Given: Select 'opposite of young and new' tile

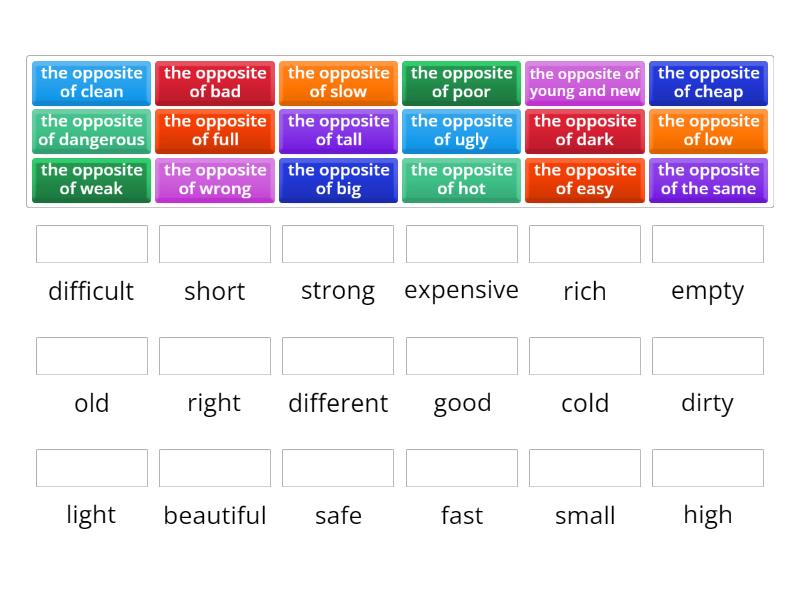Looking at the screenshot, I should [585, 83].
